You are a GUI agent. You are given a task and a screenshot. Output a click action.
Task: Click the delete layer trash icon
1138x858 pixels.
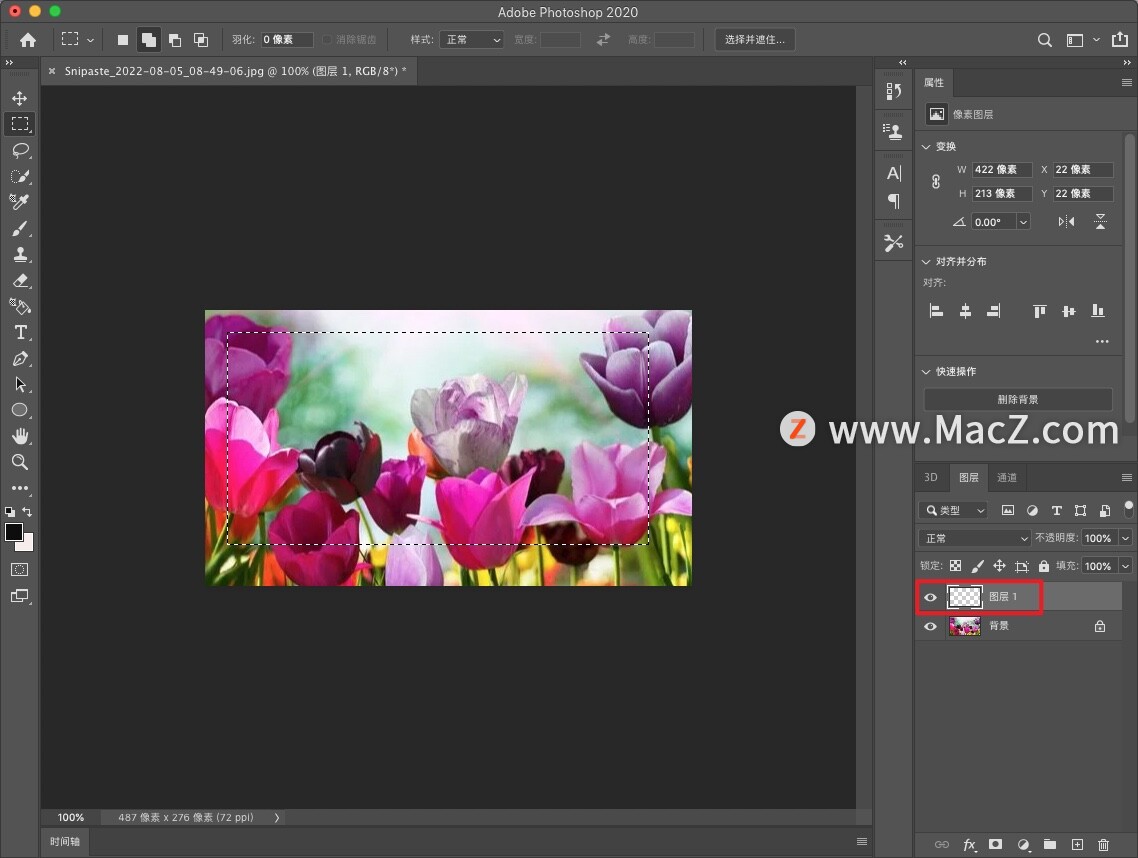tap(1103, 844)
